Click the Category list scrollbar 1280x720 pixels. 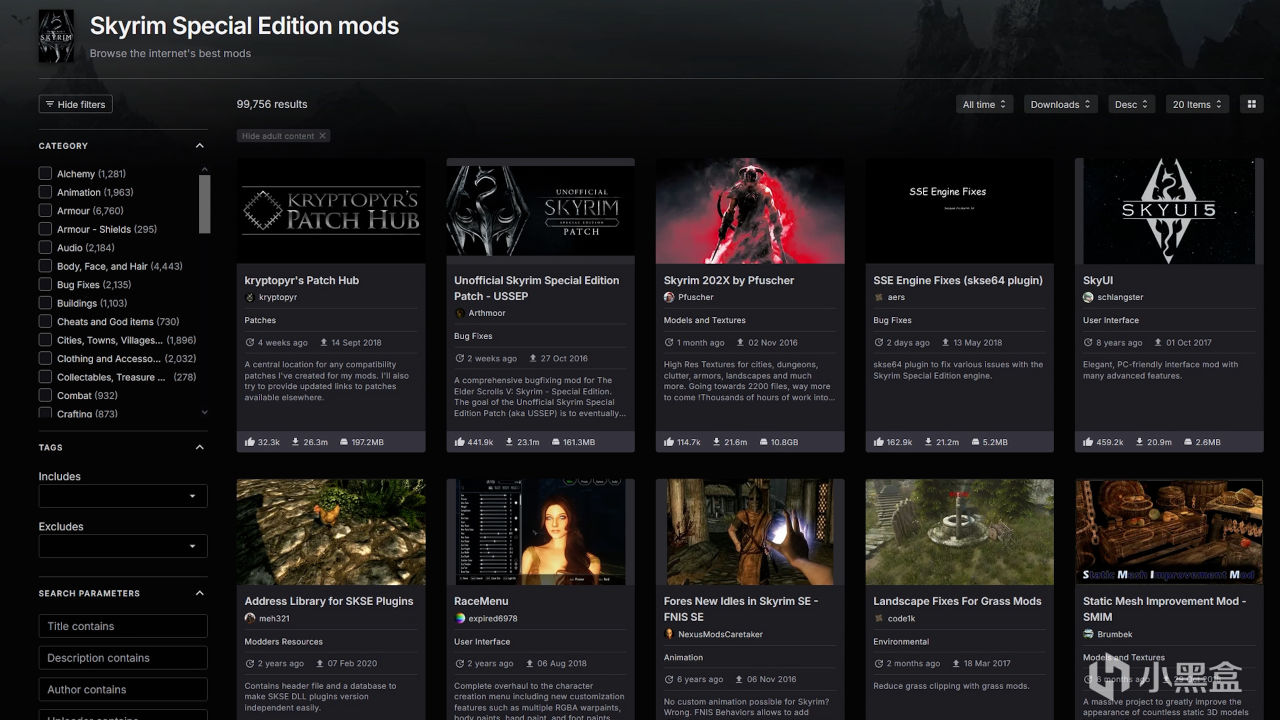pos(205,203)
